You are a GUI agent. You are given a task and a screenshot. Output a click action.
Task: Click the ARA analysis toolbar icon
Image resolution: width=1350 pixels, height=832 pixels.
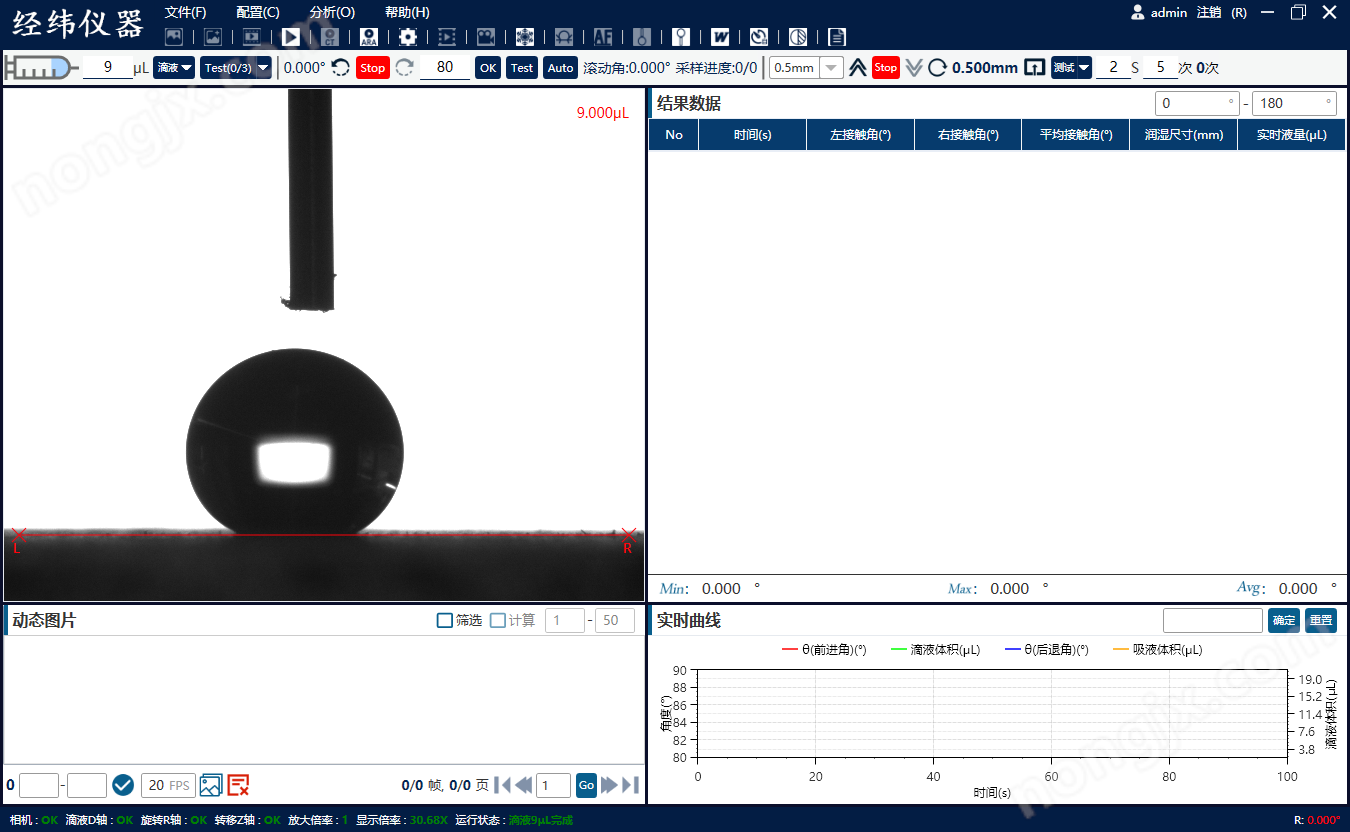tap(370, 36)
